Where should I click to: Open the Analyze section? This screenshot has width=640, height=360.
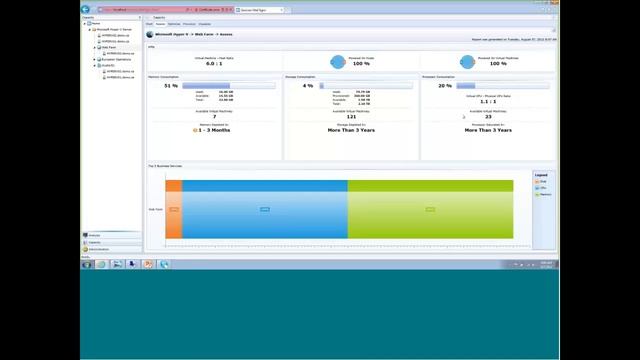click(x=111, y=236)
